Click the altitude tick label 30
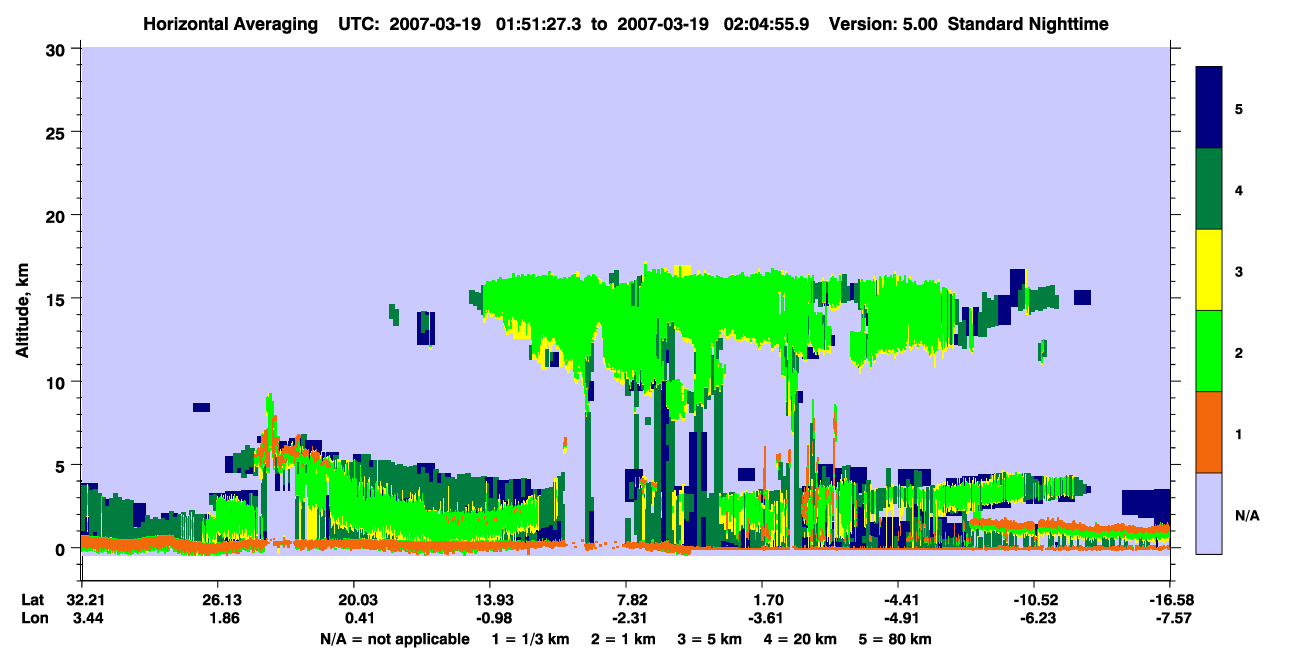 (x=58, y=49)
